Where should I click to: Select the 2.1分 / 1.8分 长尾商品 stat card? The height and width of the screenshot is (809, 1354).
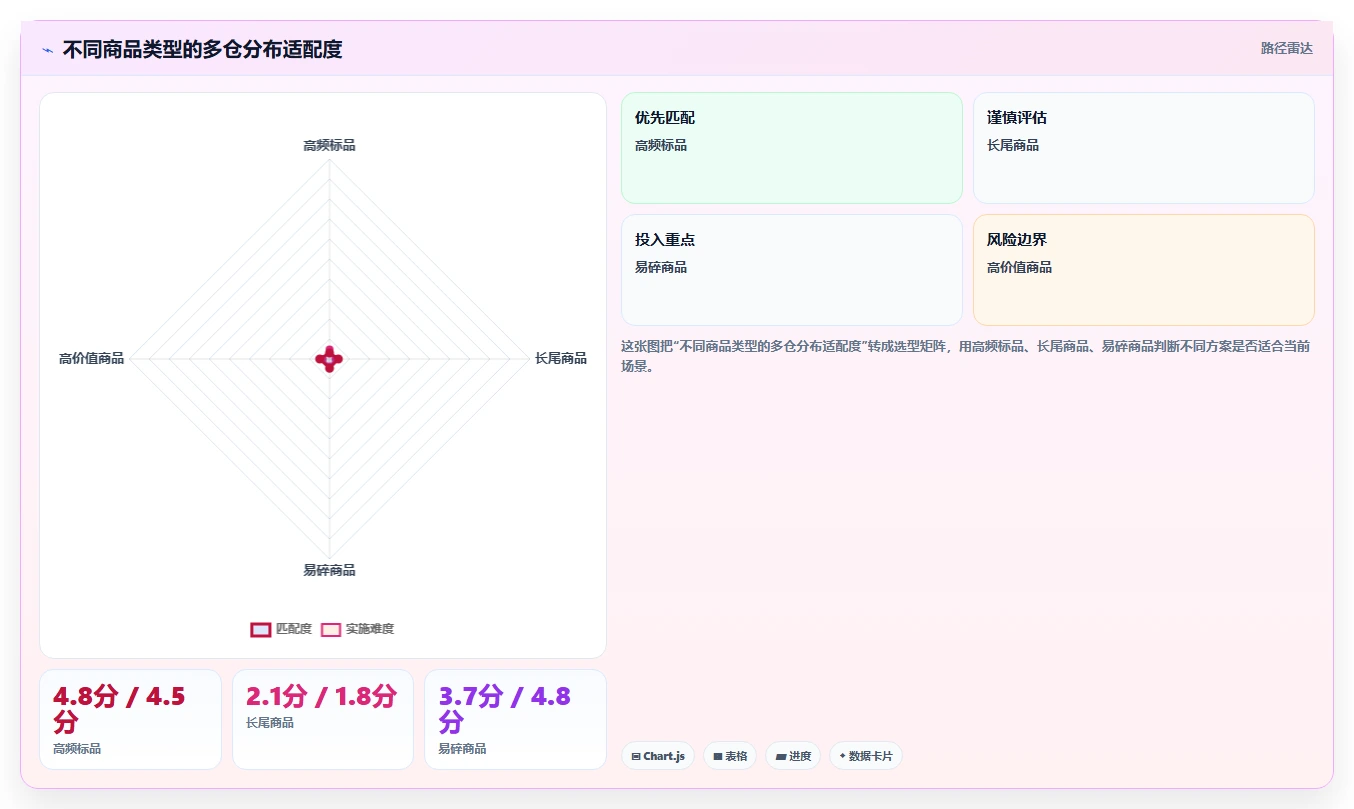pos(323,719)
